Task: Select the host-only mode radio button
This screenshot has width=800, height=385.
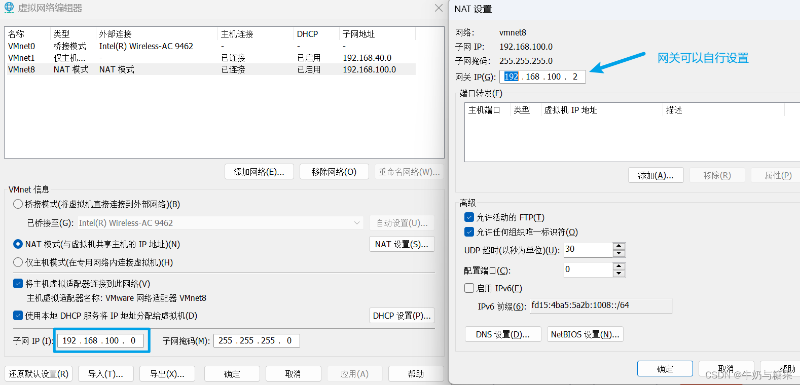Action: (18, 263)
